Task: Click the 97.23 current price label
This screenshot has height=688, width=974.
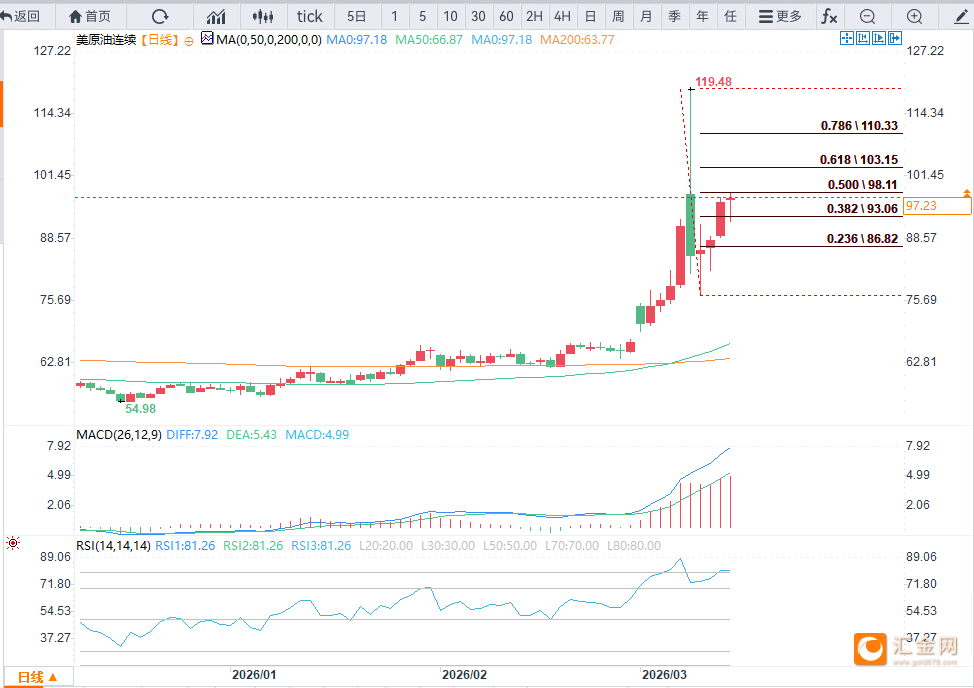Action: [937, 206]
